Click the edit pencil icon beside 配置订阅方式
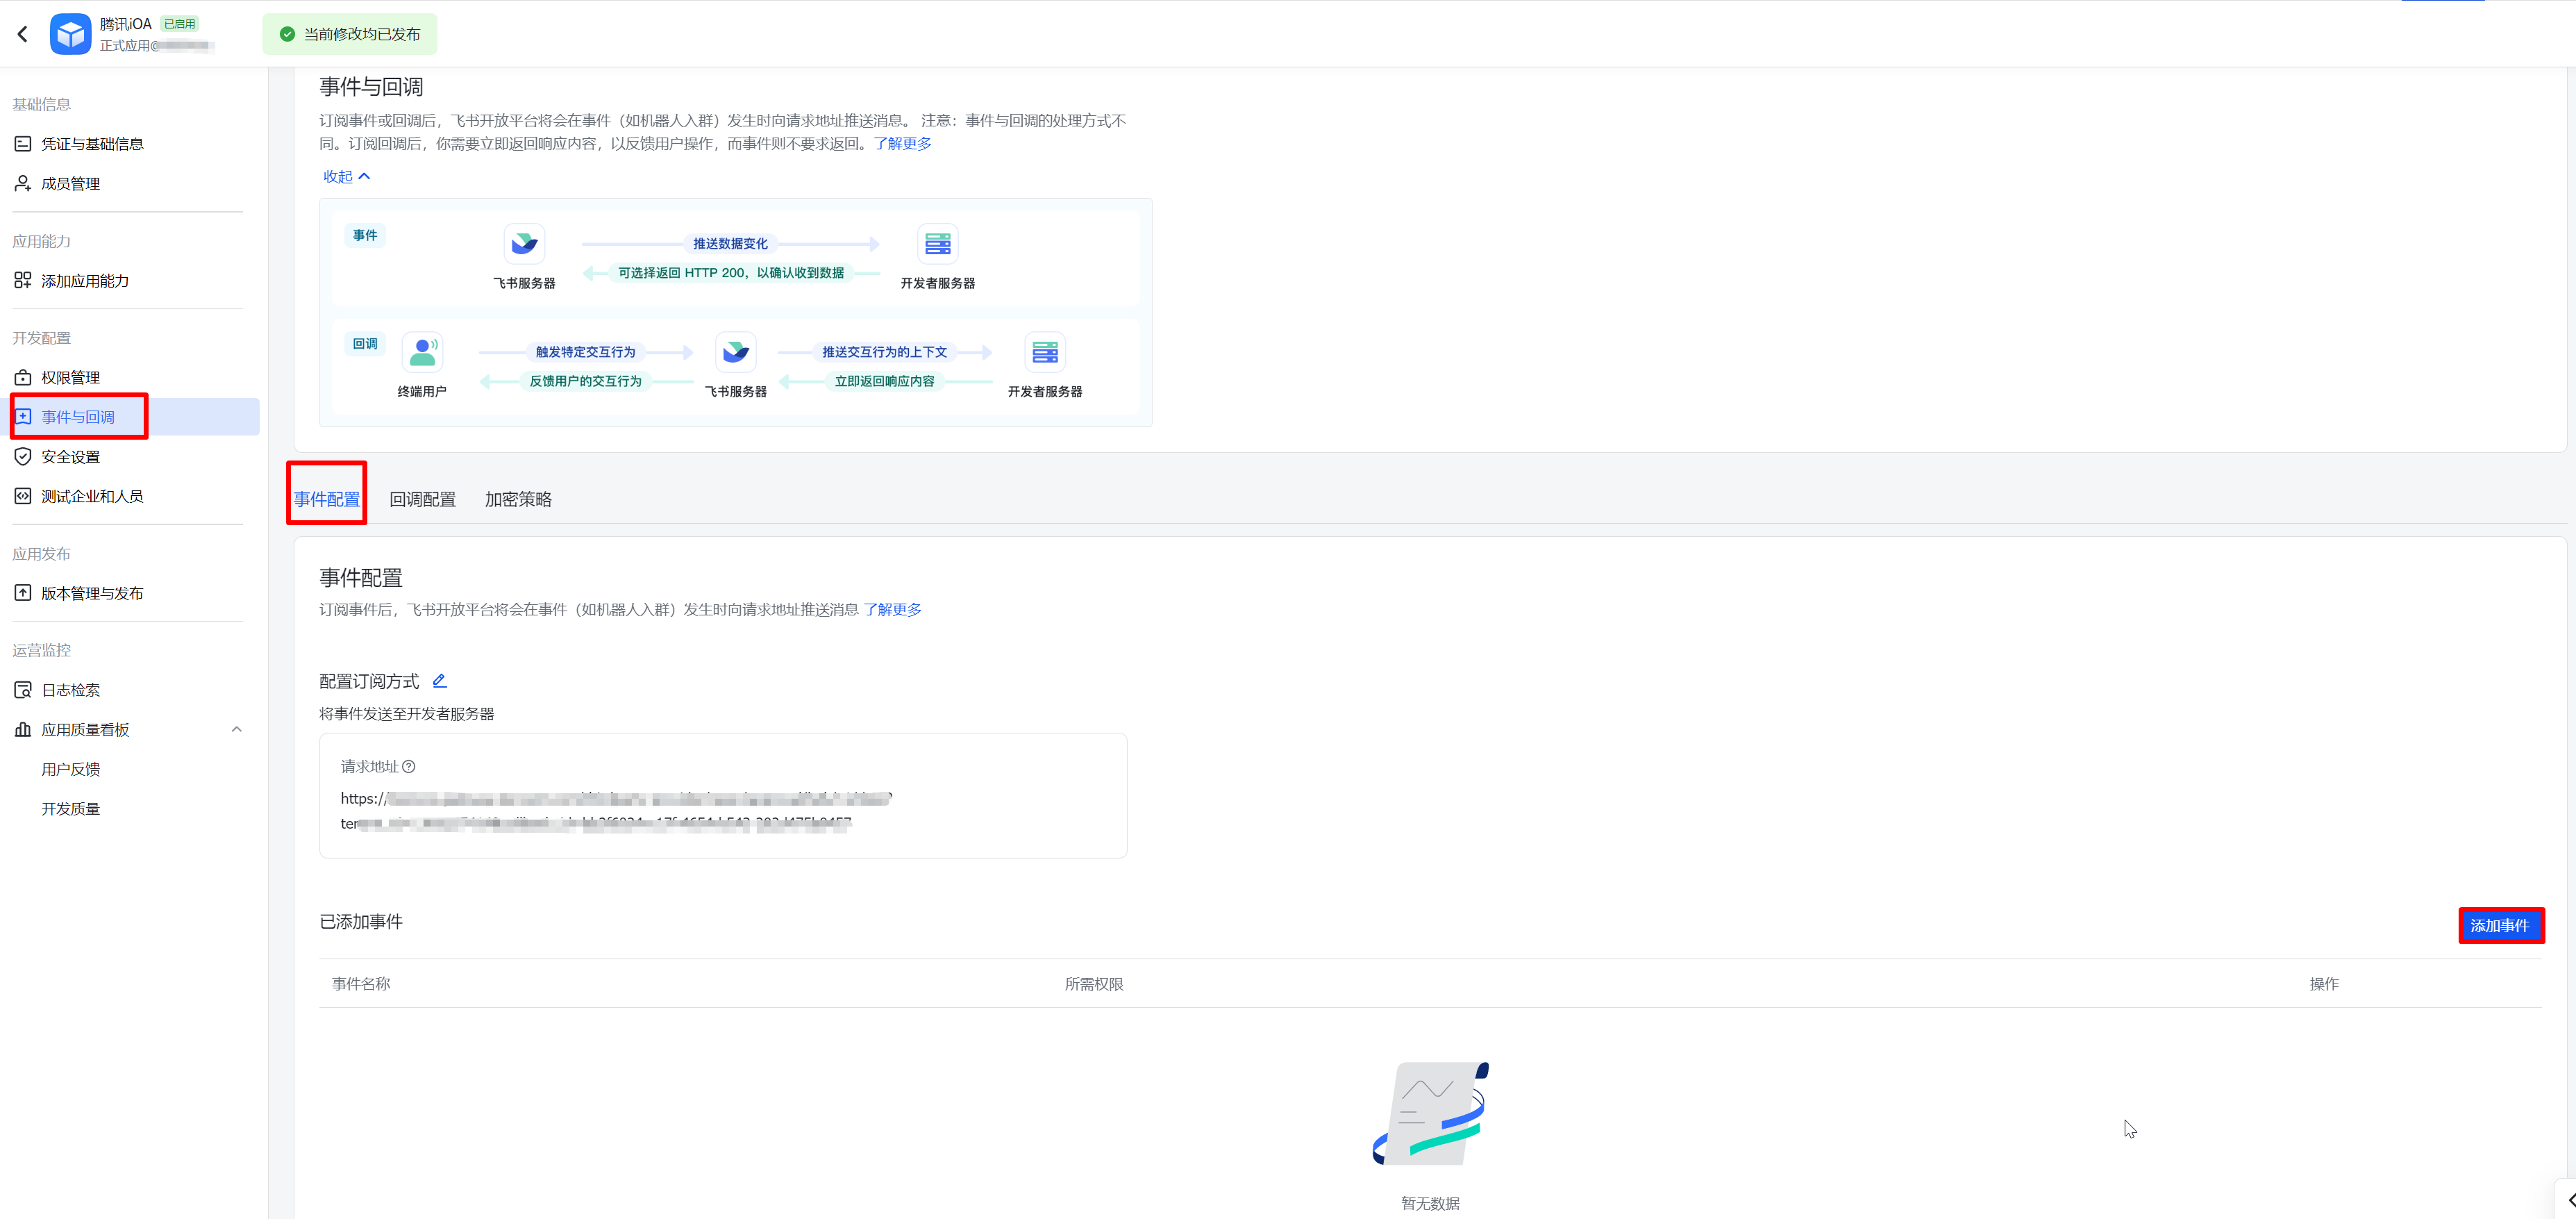This screenshot has height=1219, width=2576. (x=439, y=681)
